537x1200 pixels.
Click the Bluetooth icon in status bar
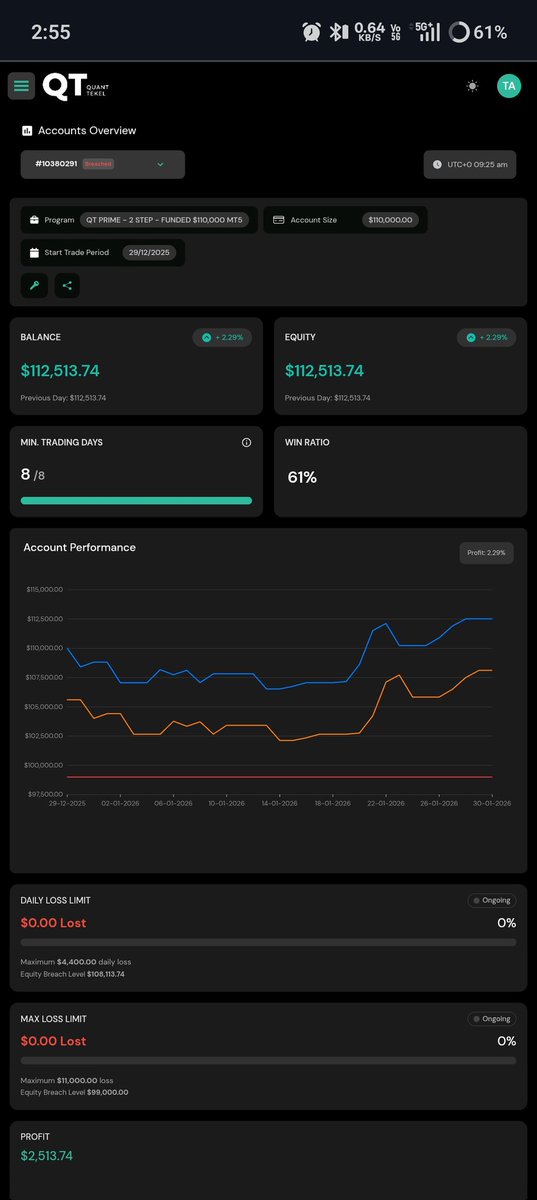(338, 32)
